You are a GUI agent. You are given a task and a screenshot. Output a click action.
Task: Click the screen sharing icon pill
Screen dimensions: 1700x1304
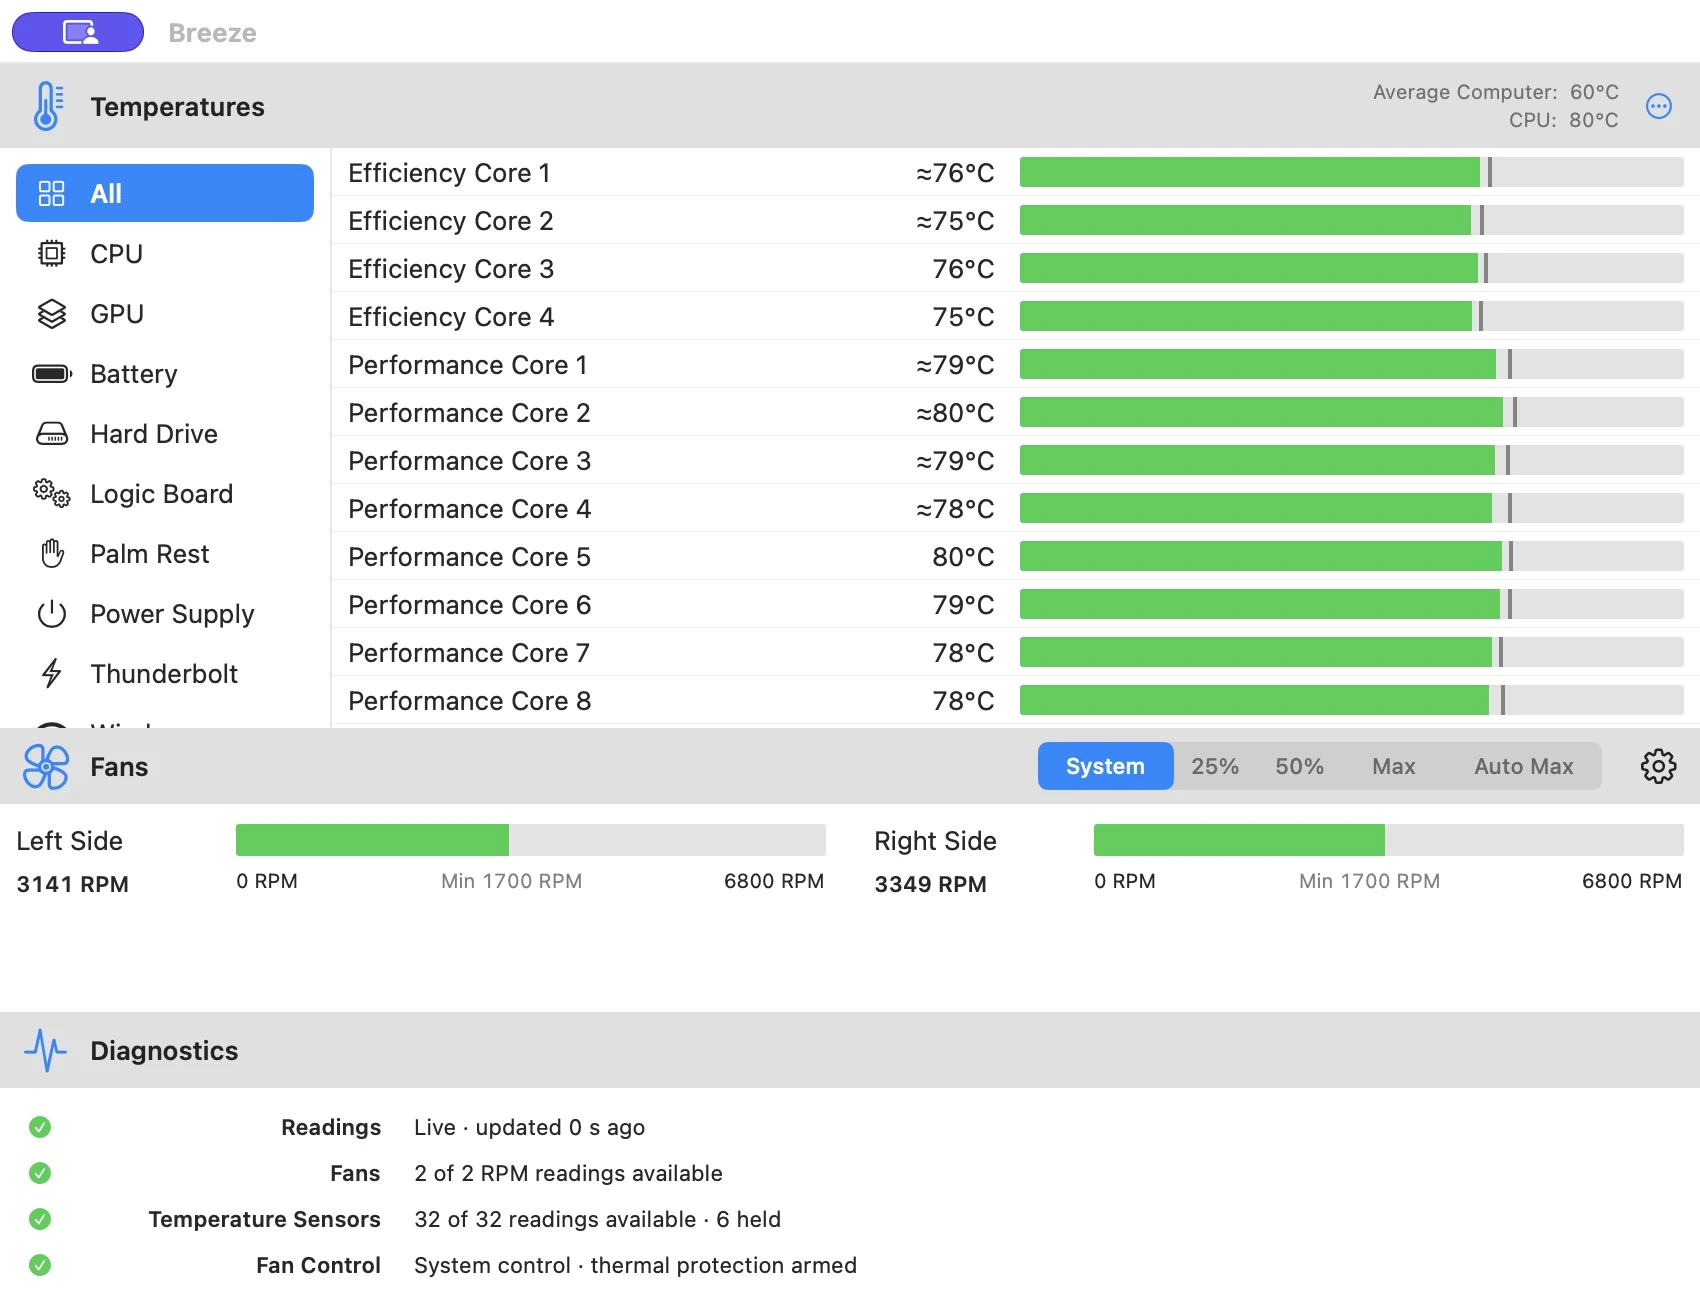click(x=78, y=32)
